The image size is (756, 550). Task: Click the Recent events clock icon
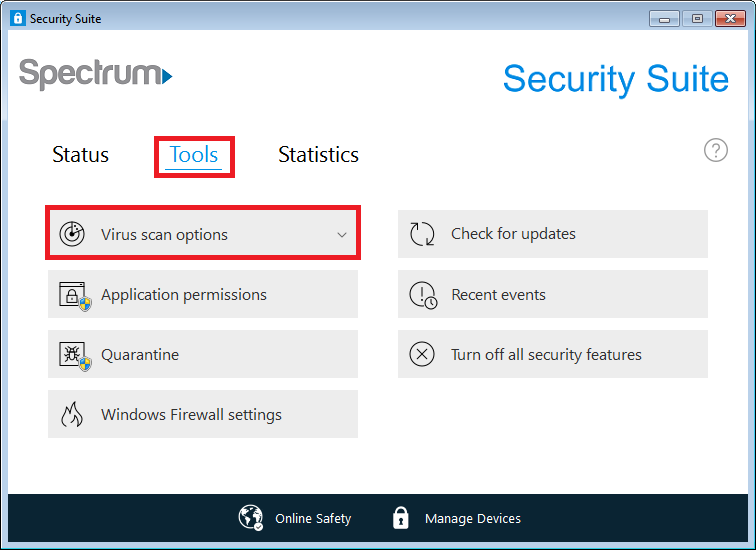[423, 295]
